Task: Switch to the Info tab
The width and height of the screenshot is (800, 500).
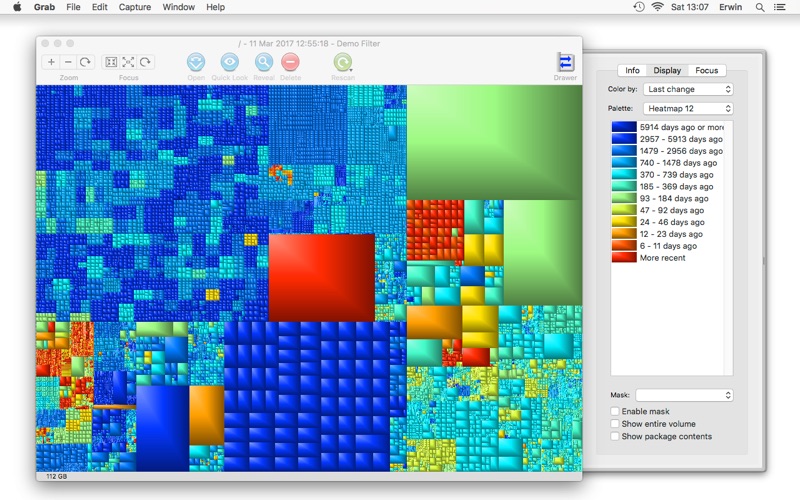Action: (x=632, y=70)
